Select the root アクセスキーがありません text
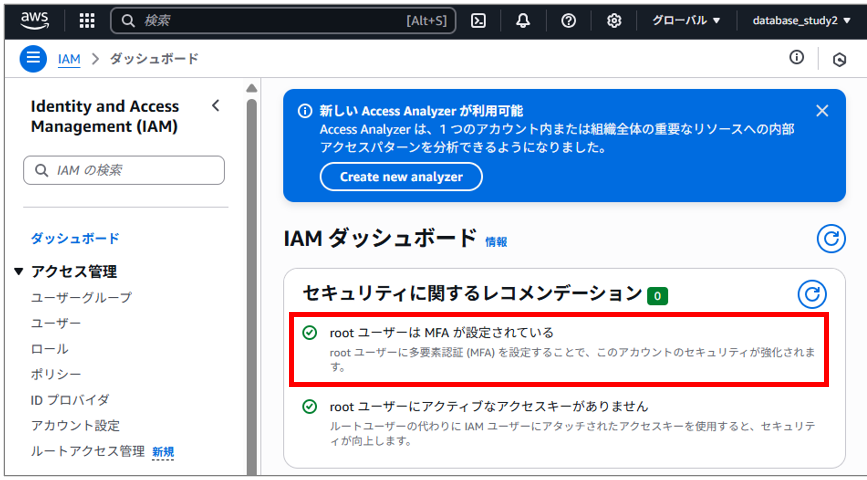 (489, 406)
